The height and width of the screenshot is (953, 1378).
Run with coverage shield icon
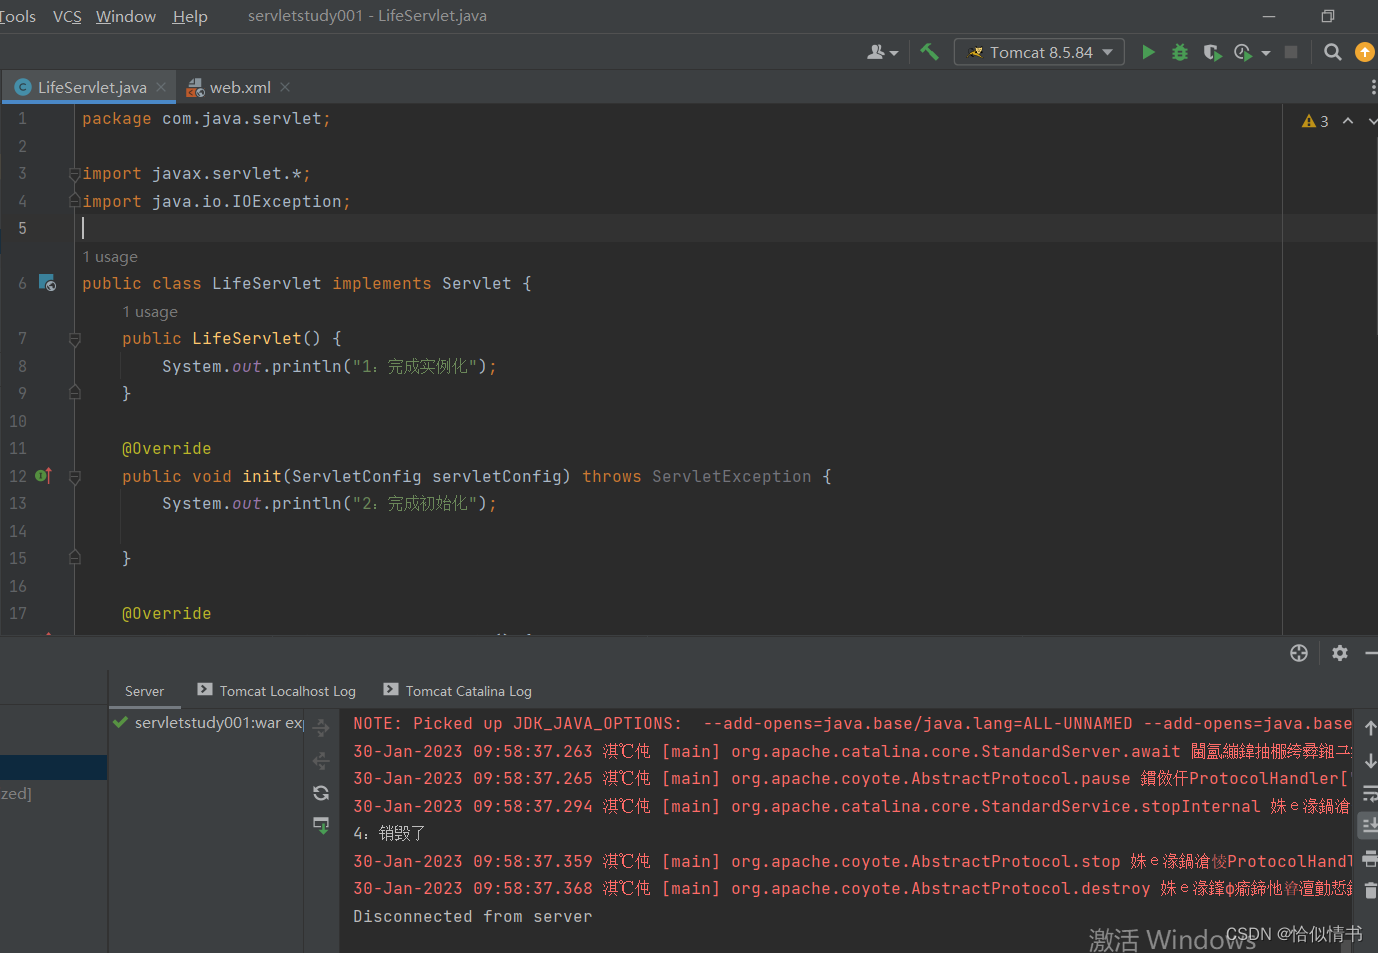click(x=1212, y=52)
